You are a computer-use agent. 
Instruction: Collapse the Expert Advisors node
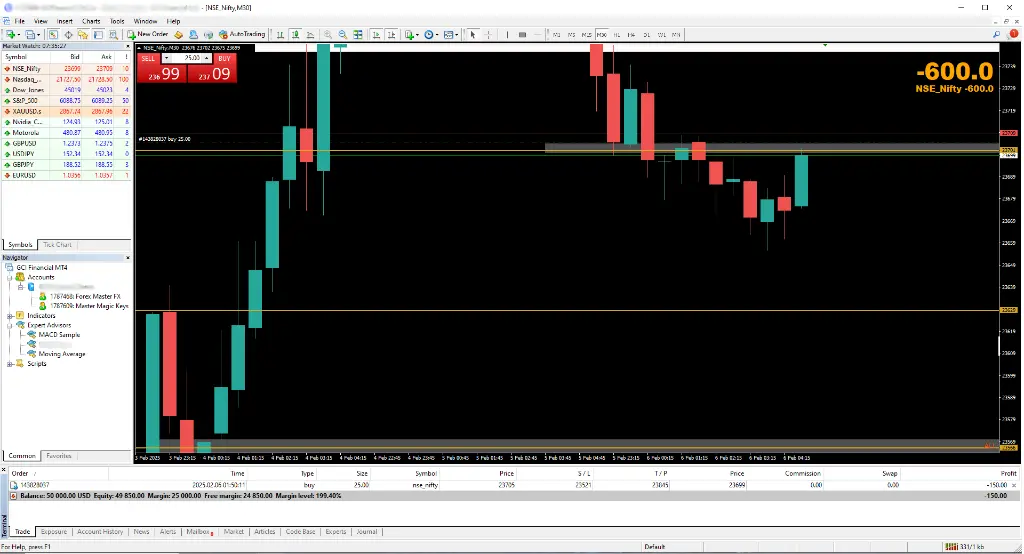pyautogui.click(x=10, y=325)
